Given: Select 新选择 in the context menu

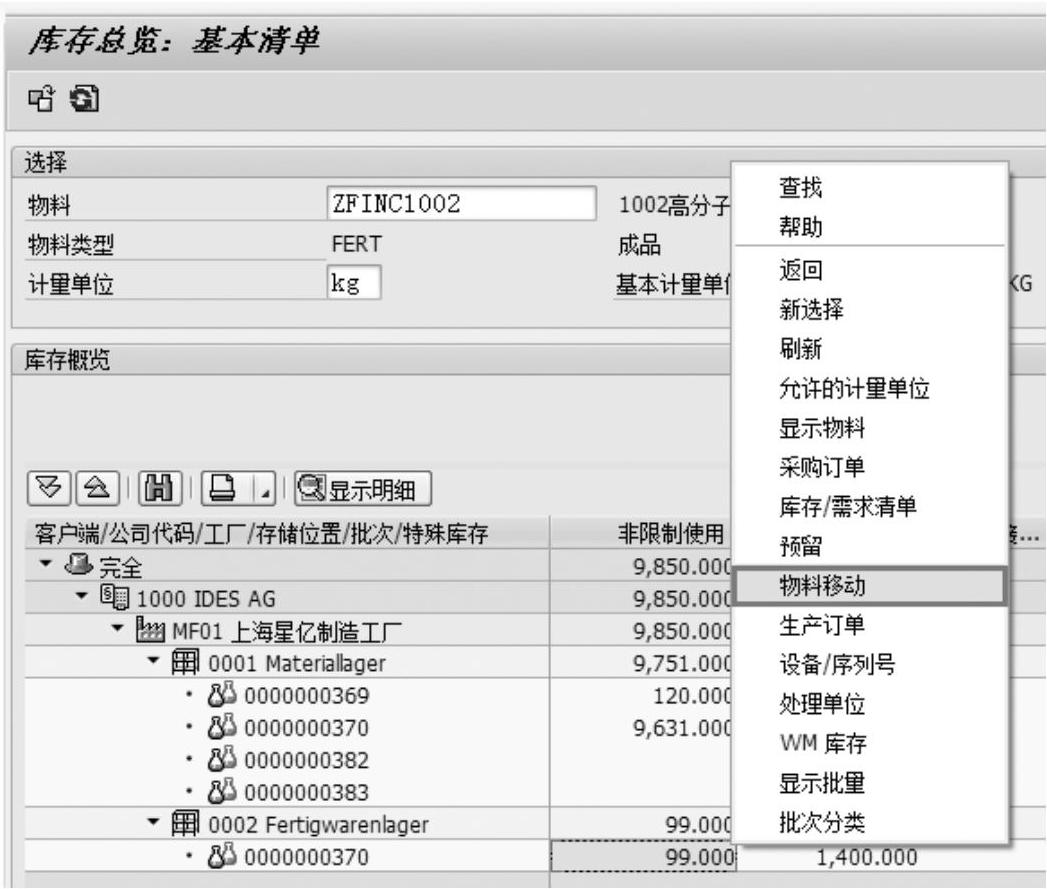Looking at the screenshot, I should pyautogui.click(x=811, y=309).
